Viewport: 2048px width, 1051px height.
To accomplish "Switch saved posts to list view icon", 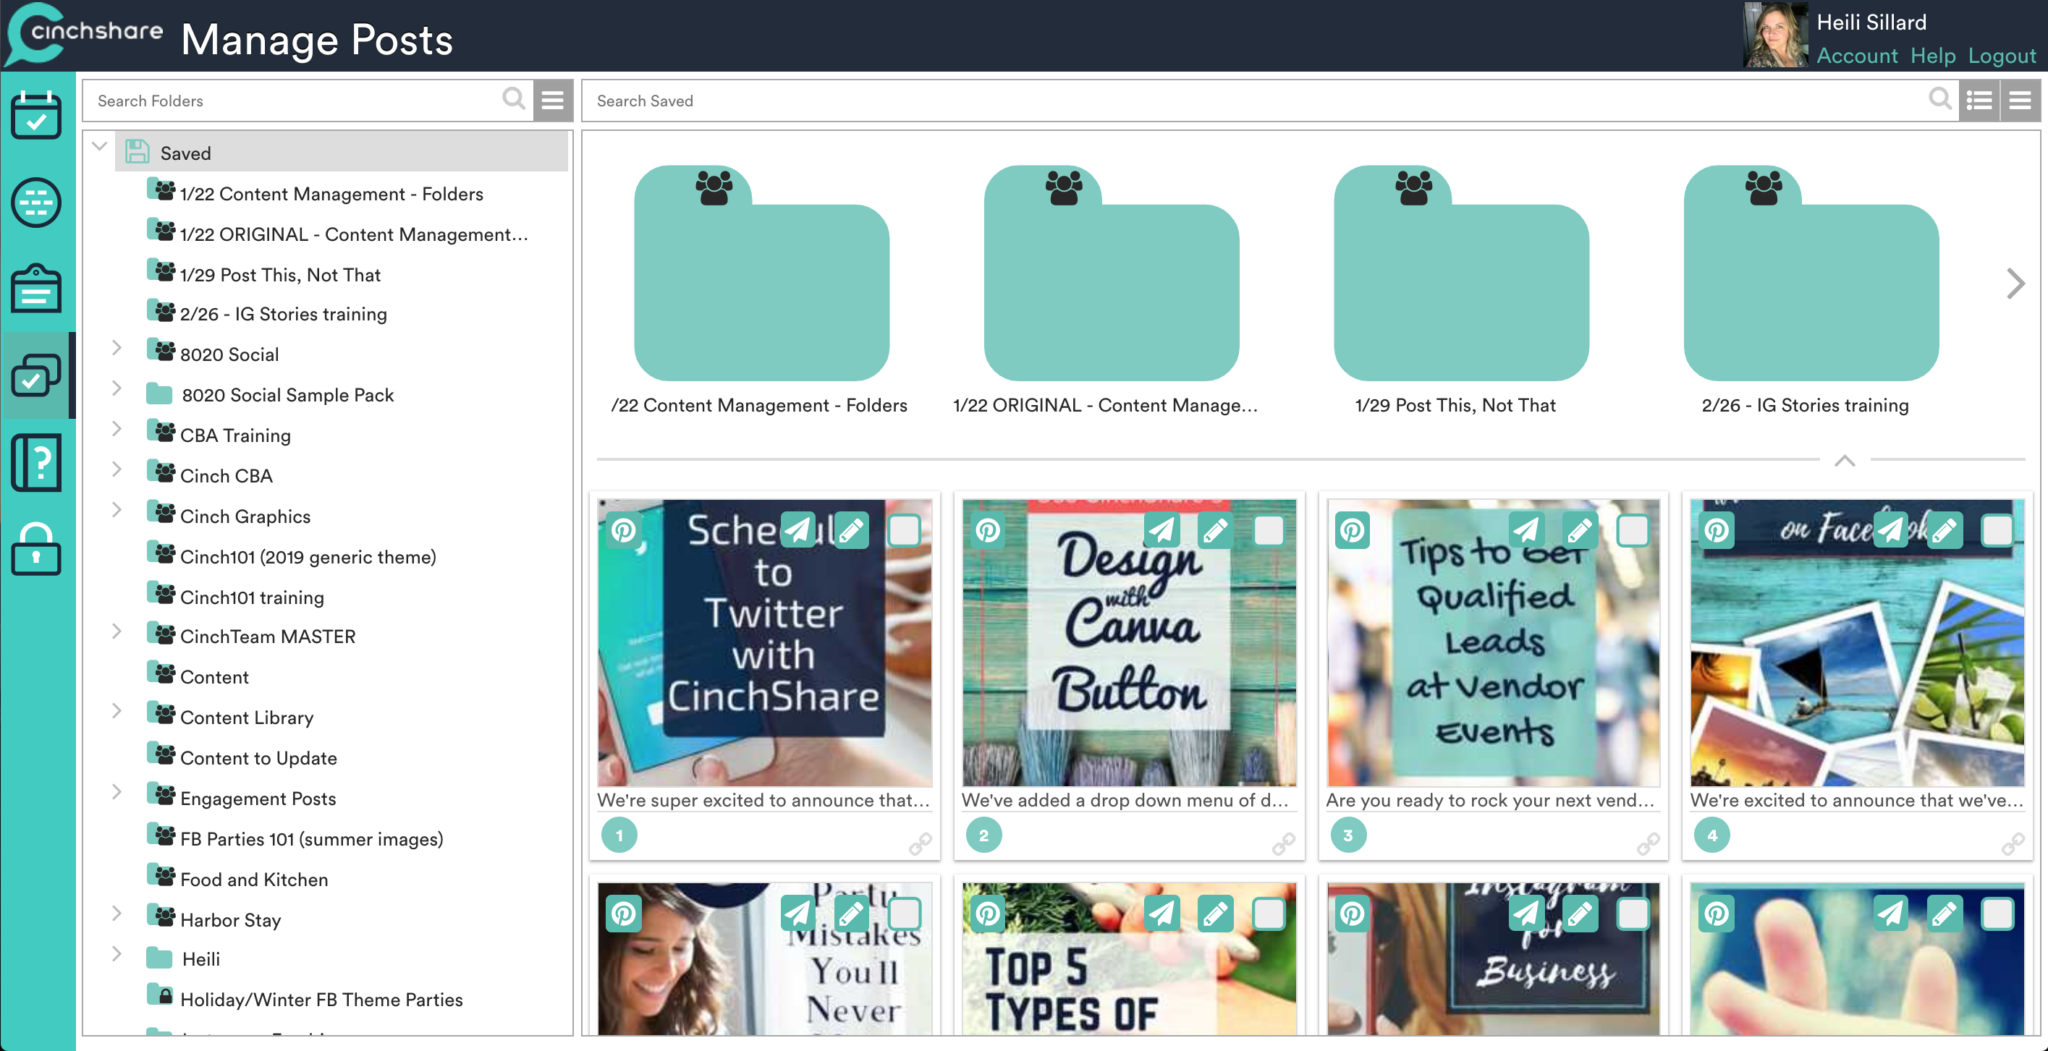I will coord(1979,101).
